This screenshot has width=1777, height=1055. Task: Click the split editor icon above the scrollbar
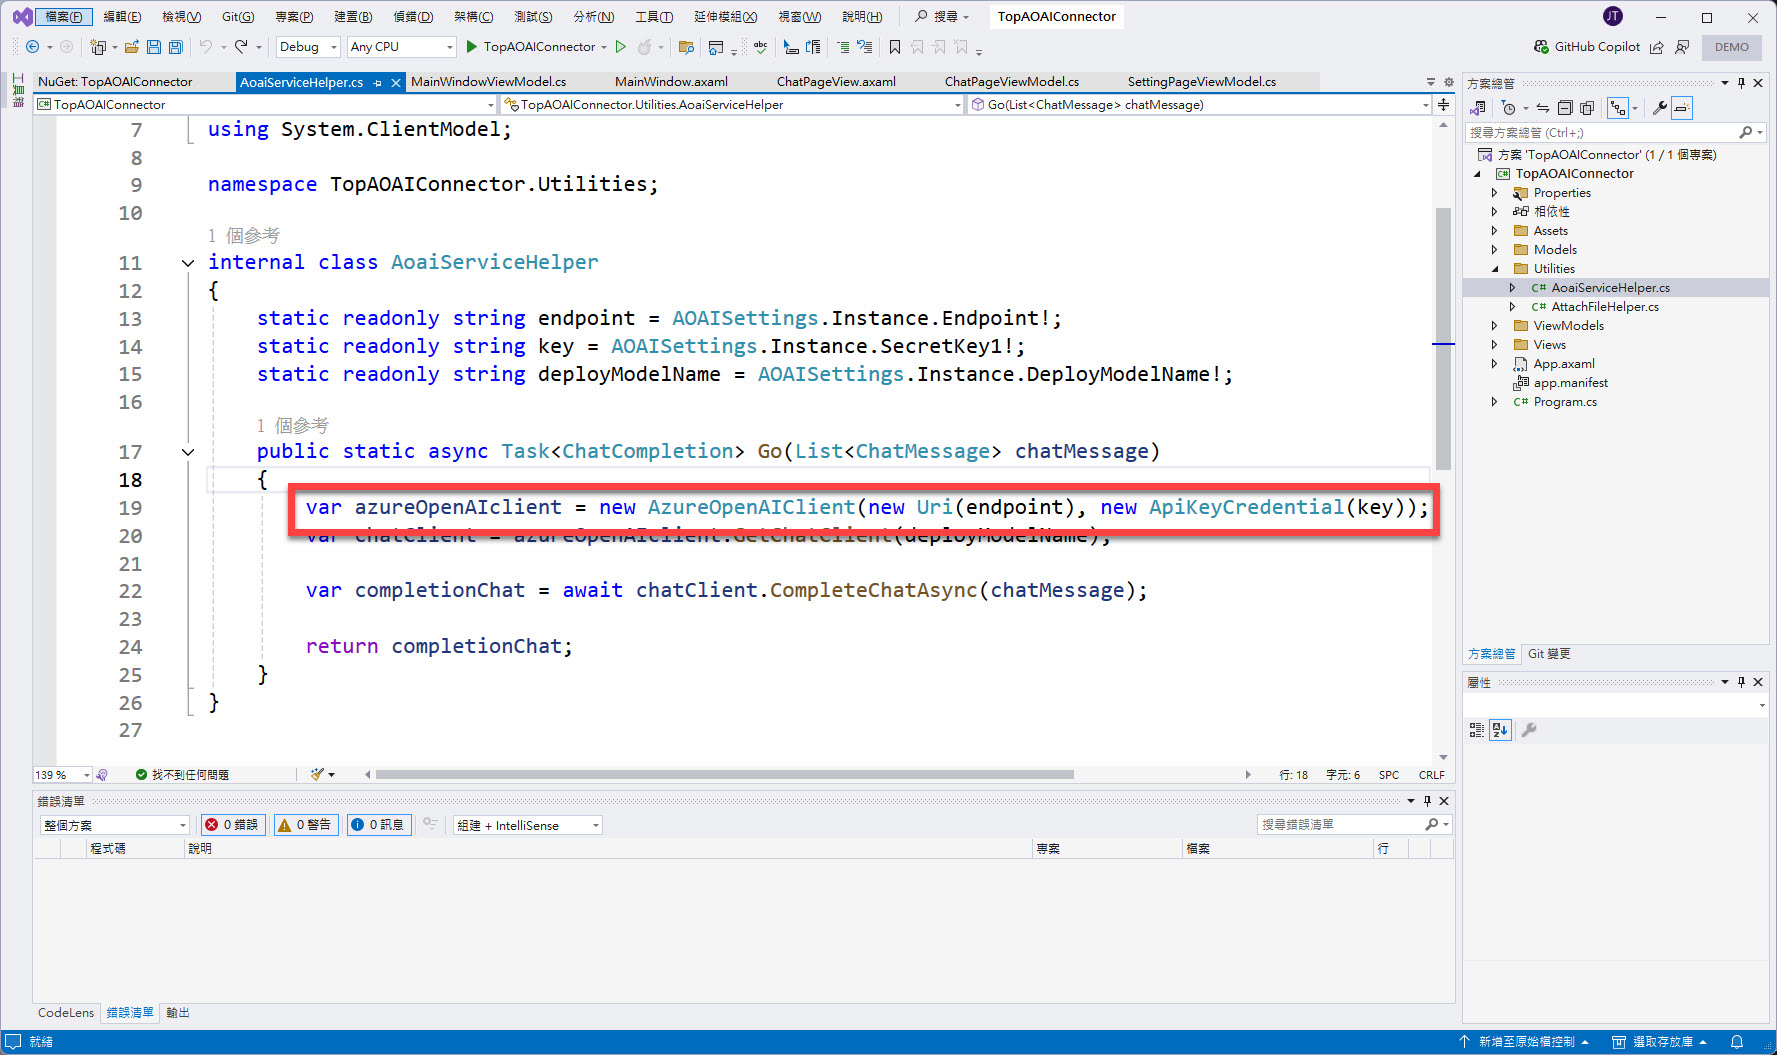click(x=1443, y=104)
